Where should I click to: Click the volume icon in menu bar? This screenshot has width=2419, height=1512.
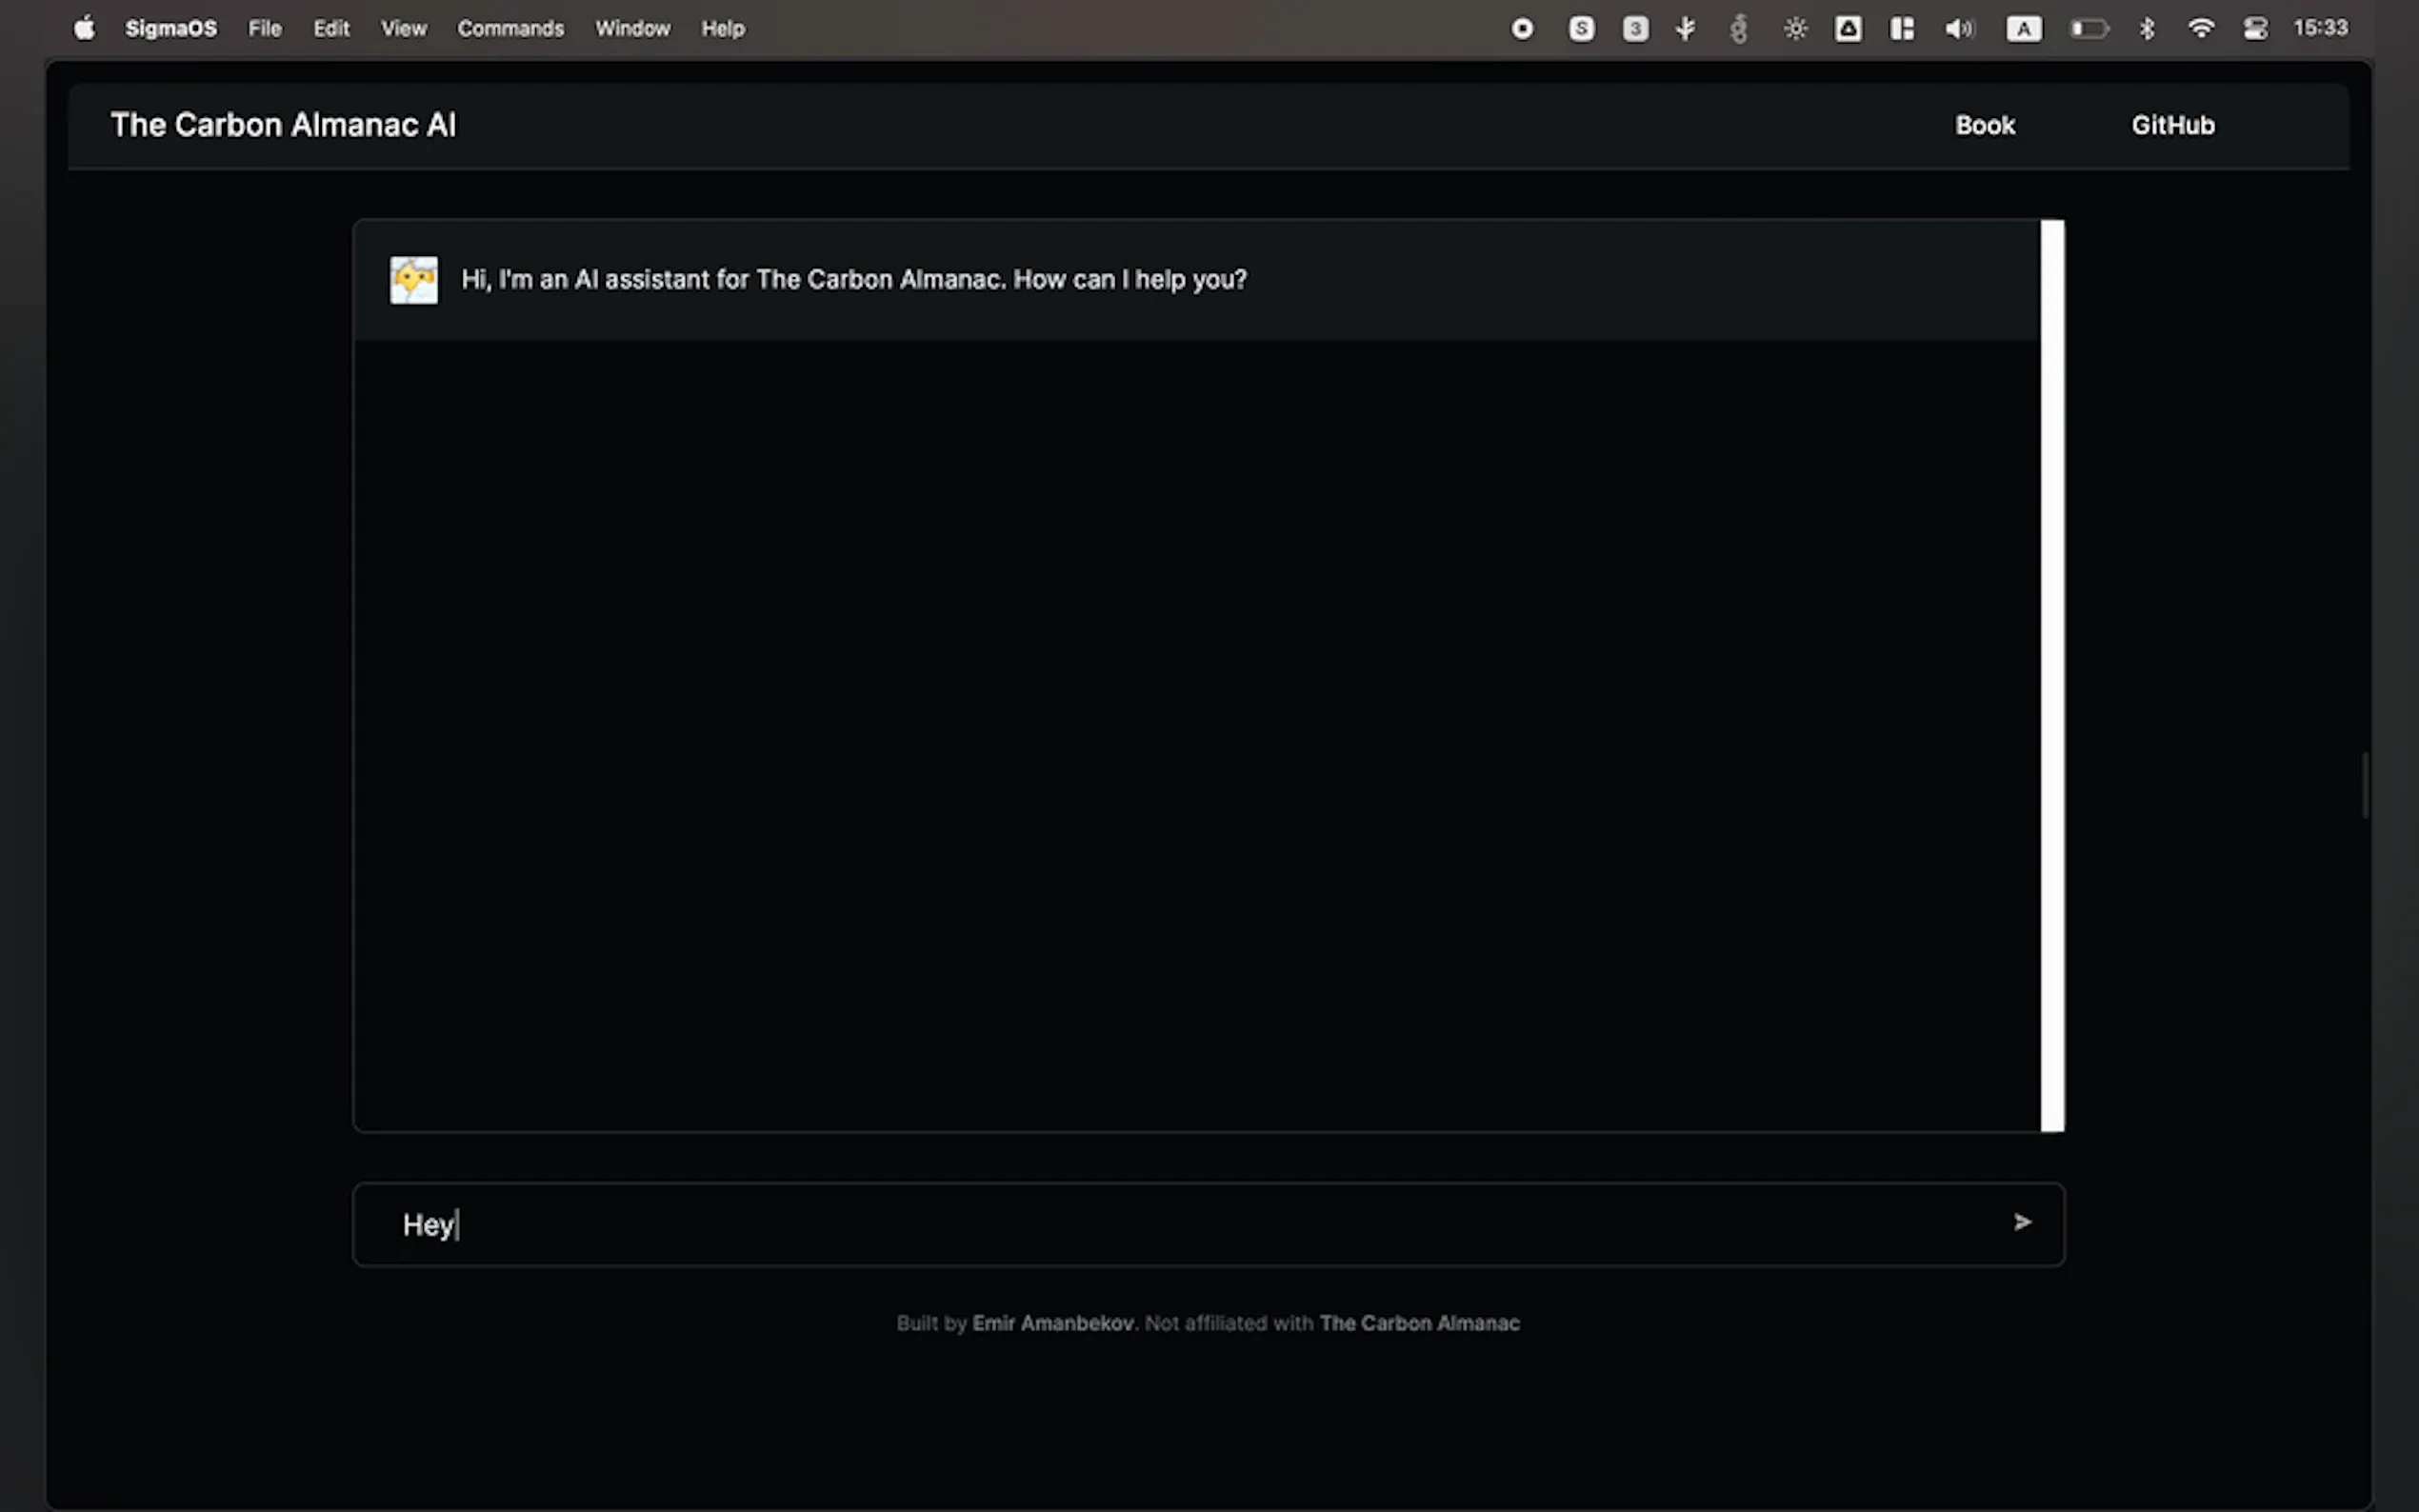(x=1958, y=29)
